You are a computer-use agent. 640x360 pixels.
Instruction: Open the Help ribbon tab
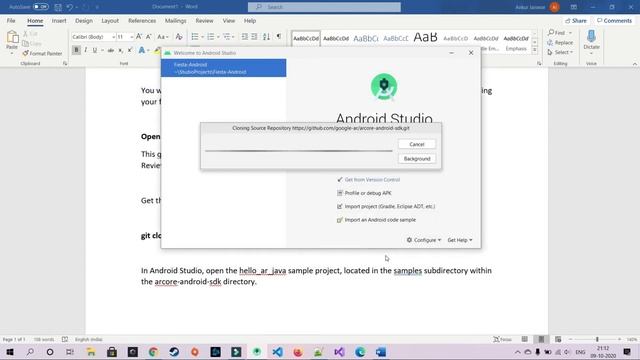pos(250,21)
